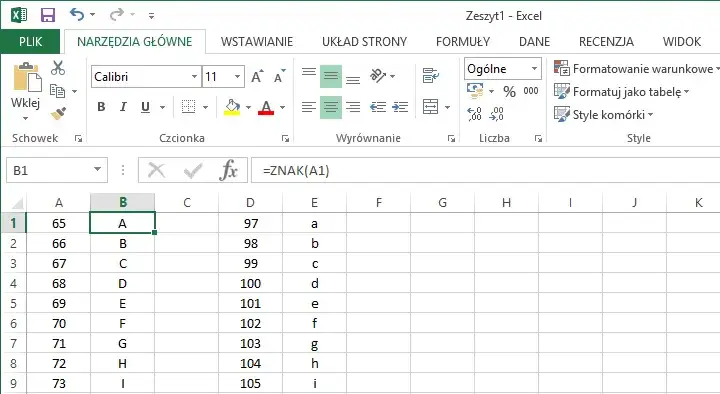Undo the last action
The image size is (720, 394).
76,15
